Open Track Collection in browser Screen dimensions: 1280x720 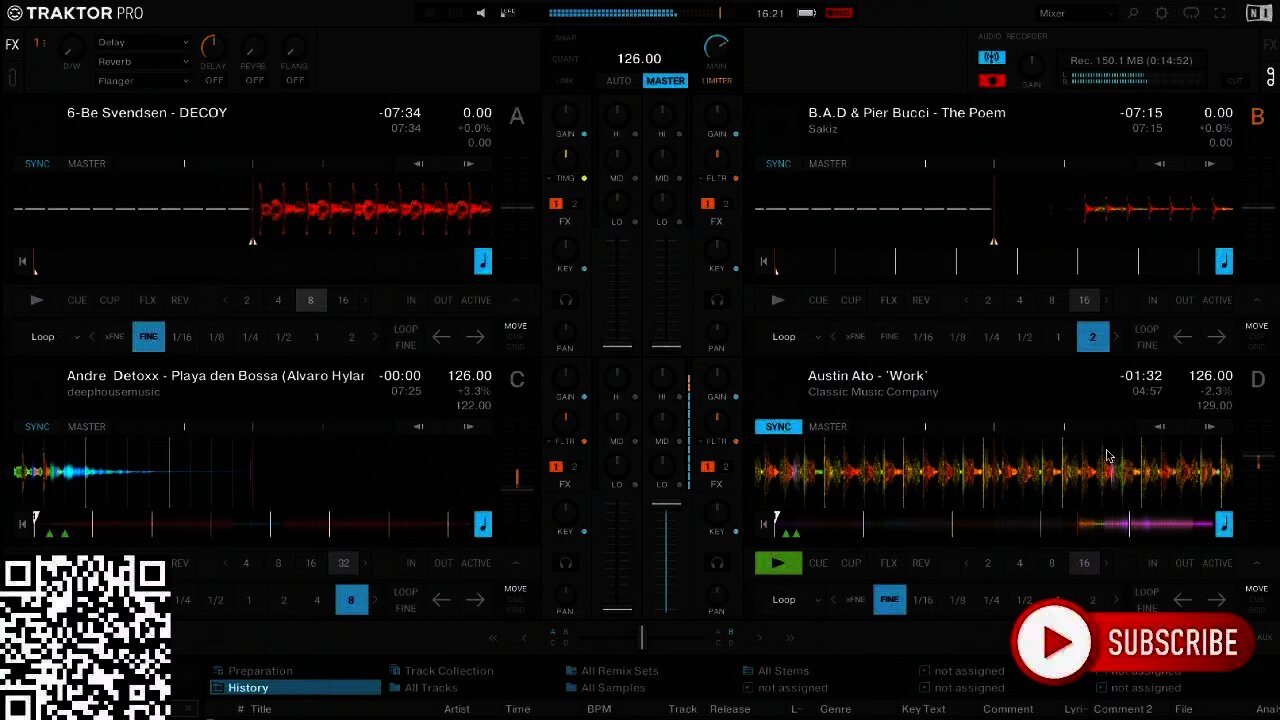click(449, 671)
